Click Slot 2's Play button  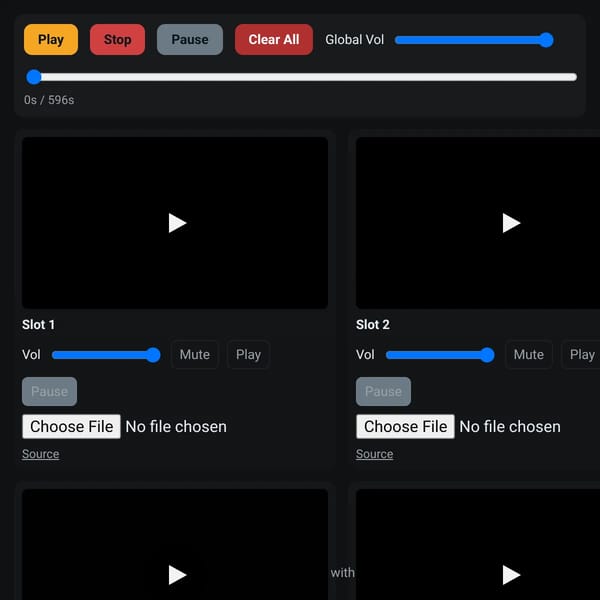(x=582, y=354)
